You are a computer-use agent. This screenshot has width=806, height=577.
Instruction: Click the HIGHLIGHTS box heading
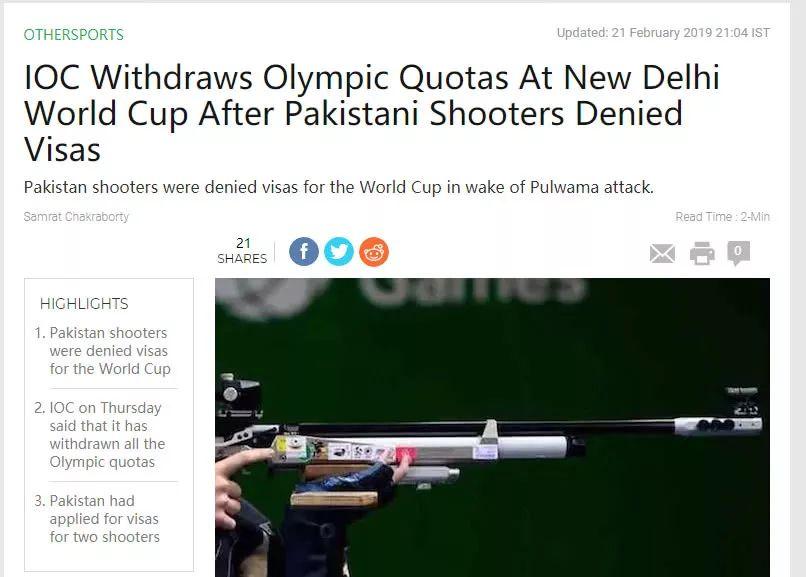coord(84,304)
